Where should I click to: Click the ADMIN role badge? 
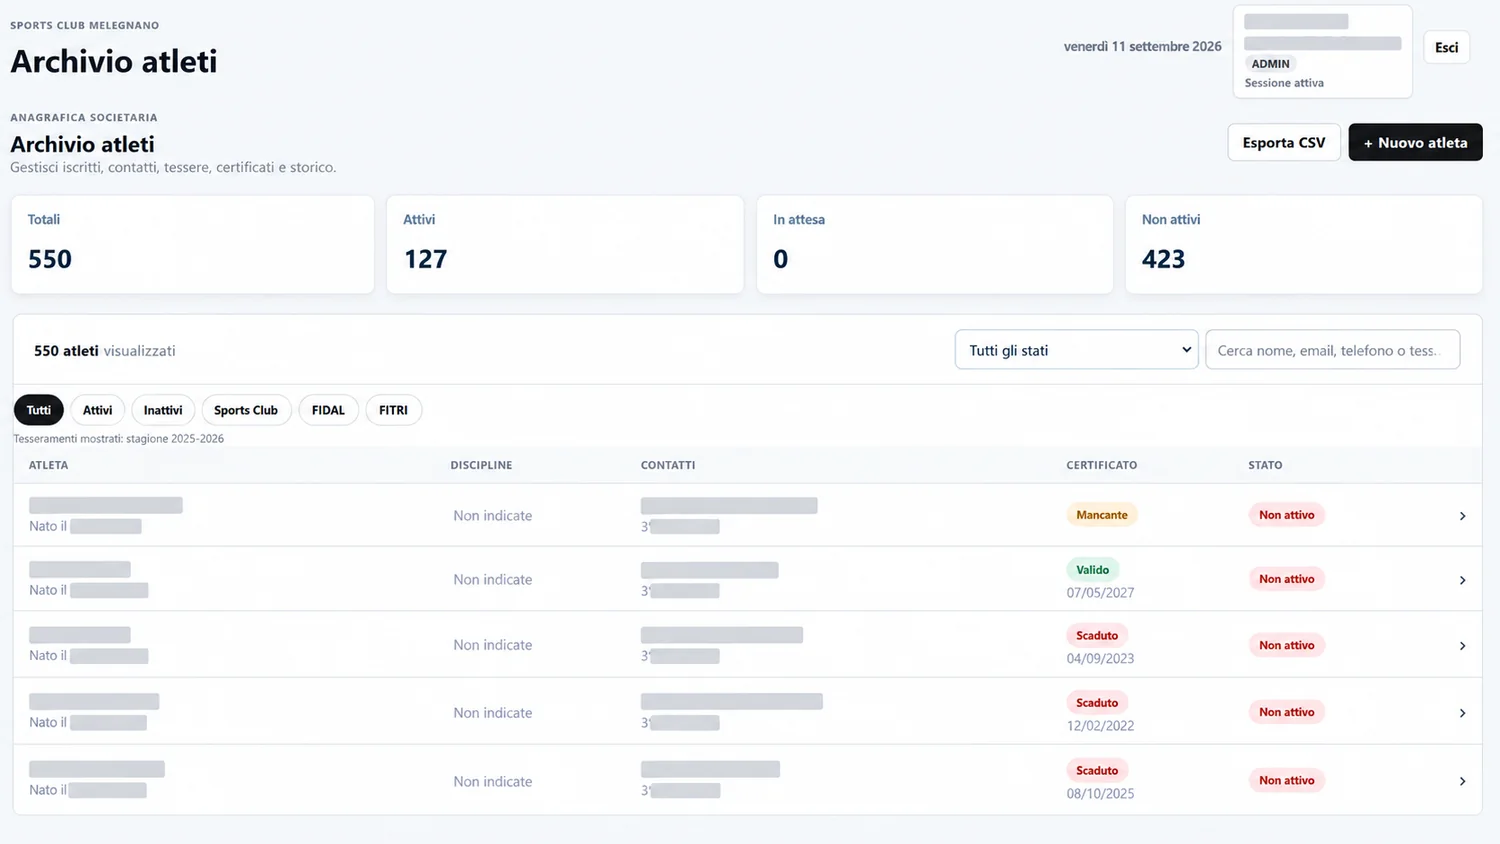(1271, 64)
